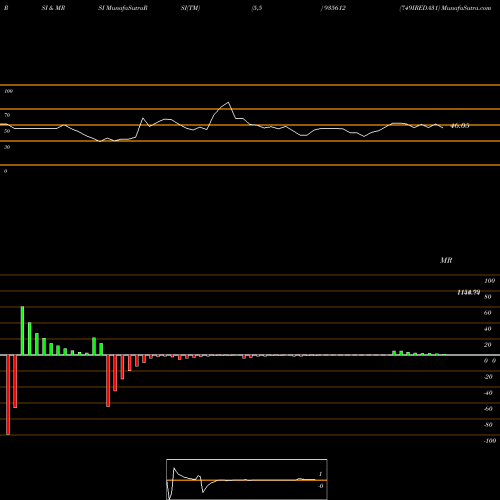Click the '-100' axis label in MR panel

(490, 441)
